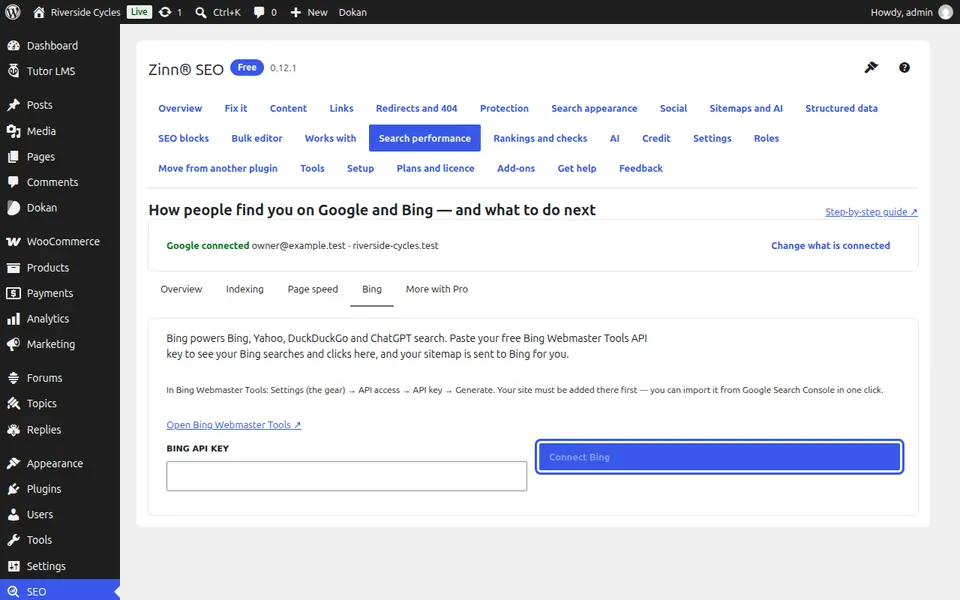
Task: Open WooCommerce in the sidebar
Action: [x=60, y=241]
